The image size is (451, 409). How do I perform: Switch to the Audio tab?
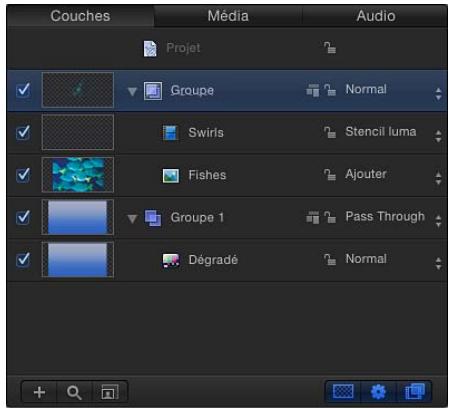(x=376, y=16)
